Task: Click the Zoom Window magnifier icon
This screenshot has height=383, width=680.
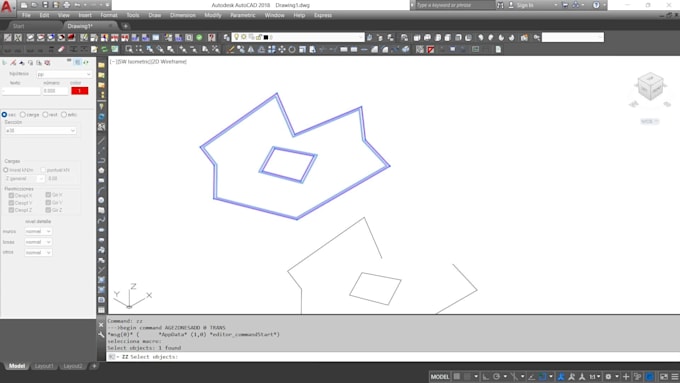Action: point(129,49)
